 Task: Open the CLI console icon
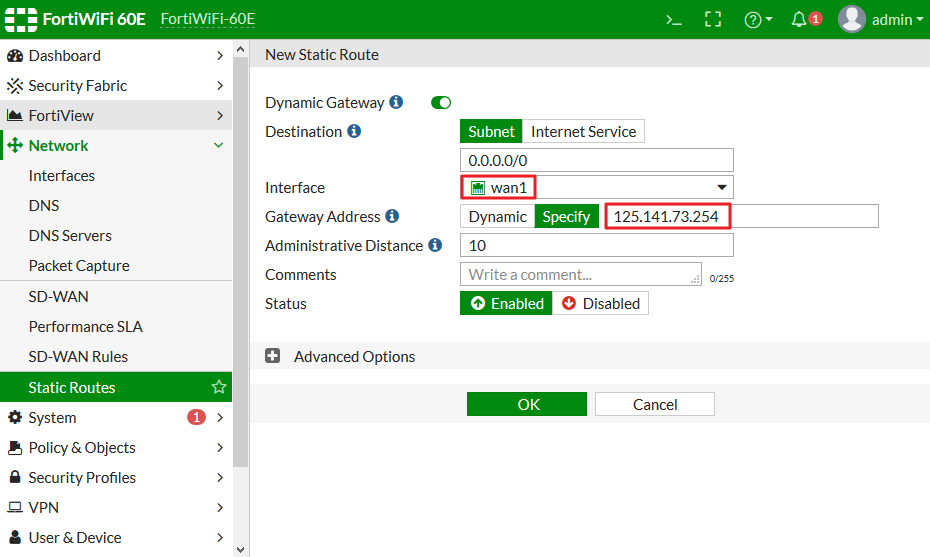pyautogui.click(x=674, y=20)
